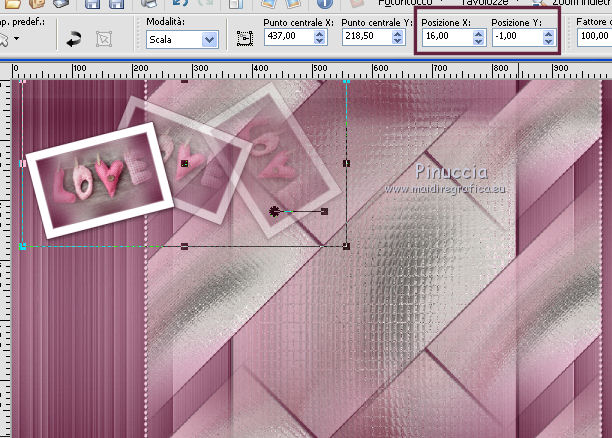Click the printer icon in the toolbar
612x438 pixels.
(149, 3)
